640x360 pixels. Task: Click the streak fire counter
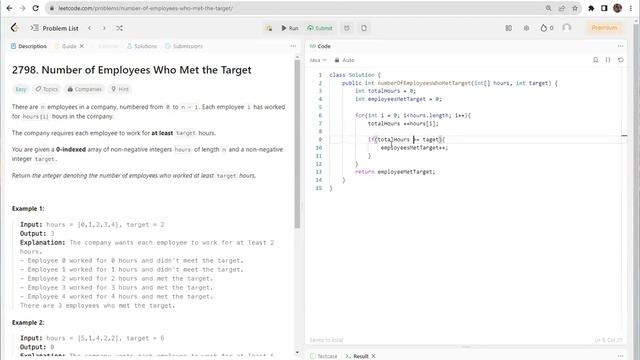point(547,28)
